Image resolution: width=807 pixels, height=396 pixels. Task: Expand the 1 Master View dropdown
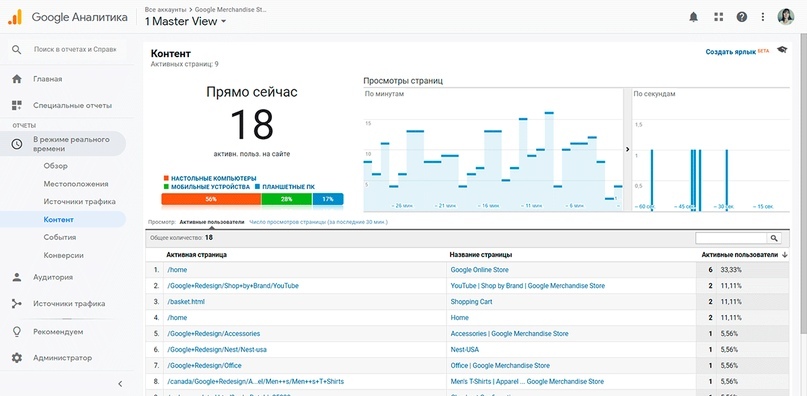pyautogui.click(x=185, y=22)
